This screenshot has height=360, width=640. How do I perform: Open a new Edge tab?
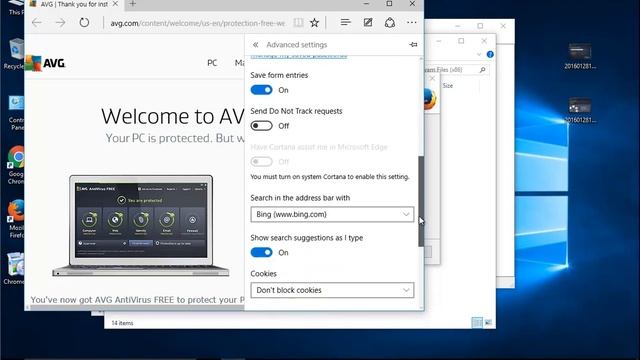coord(133,4)
